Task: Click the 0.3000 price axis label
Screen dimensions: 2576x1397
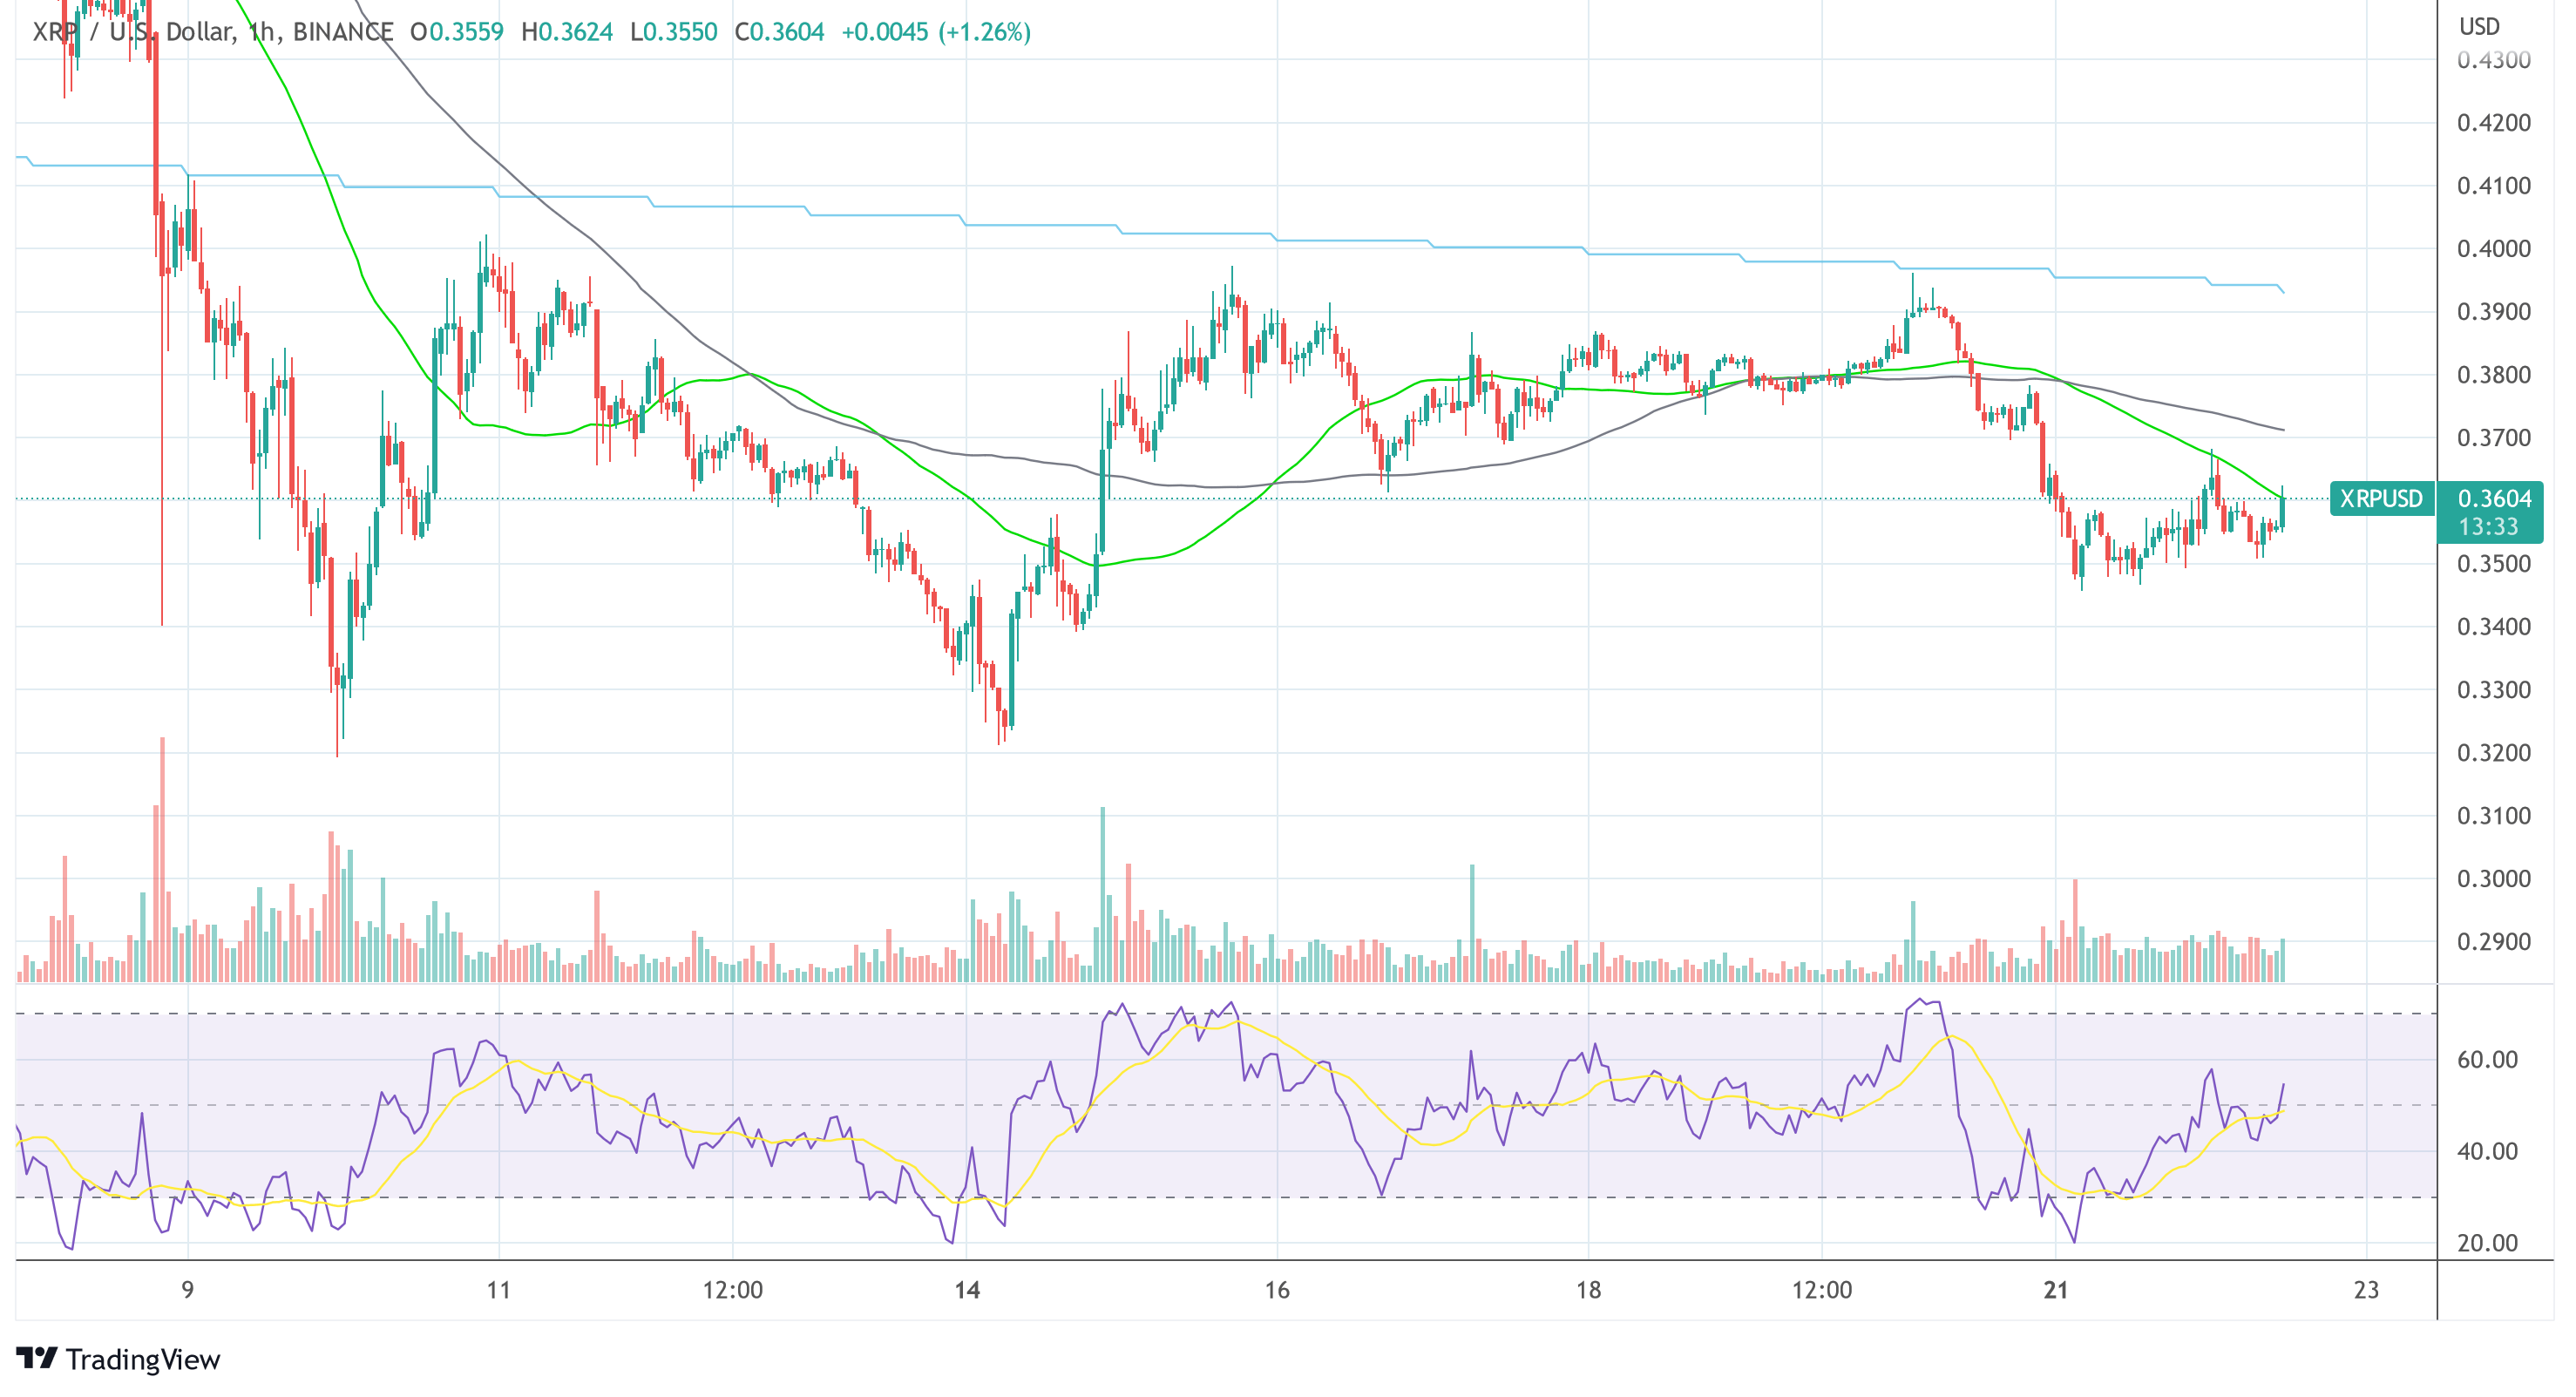Action: 2494,879
